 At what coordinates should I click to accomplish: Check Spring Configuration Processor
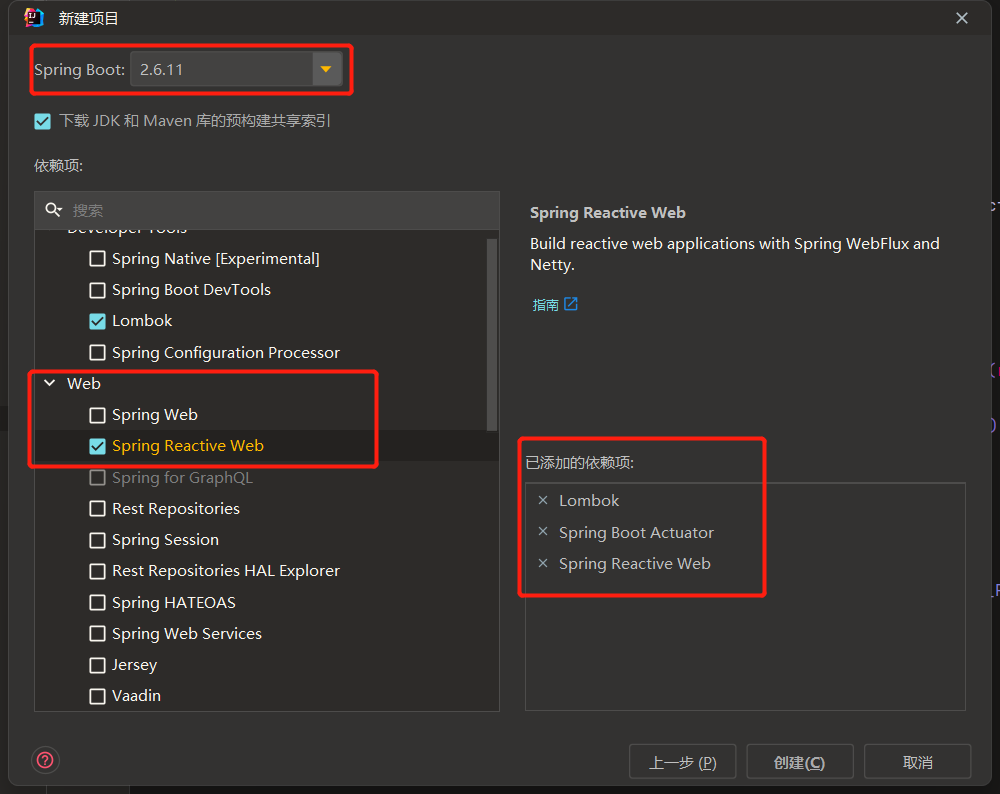(x=98, y=352)
